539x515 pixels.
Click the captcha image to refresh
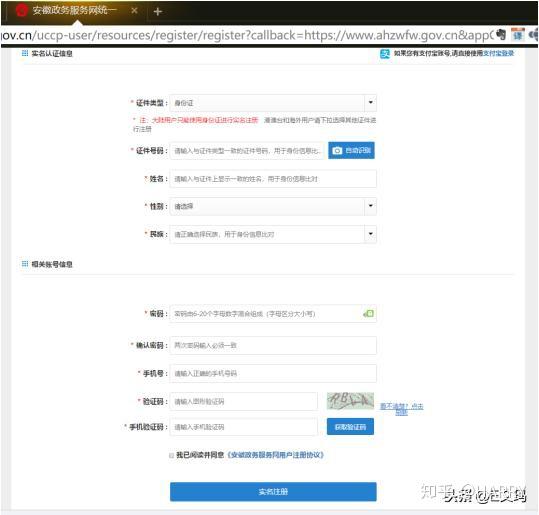pyautogui.click(x=350, y=401)
